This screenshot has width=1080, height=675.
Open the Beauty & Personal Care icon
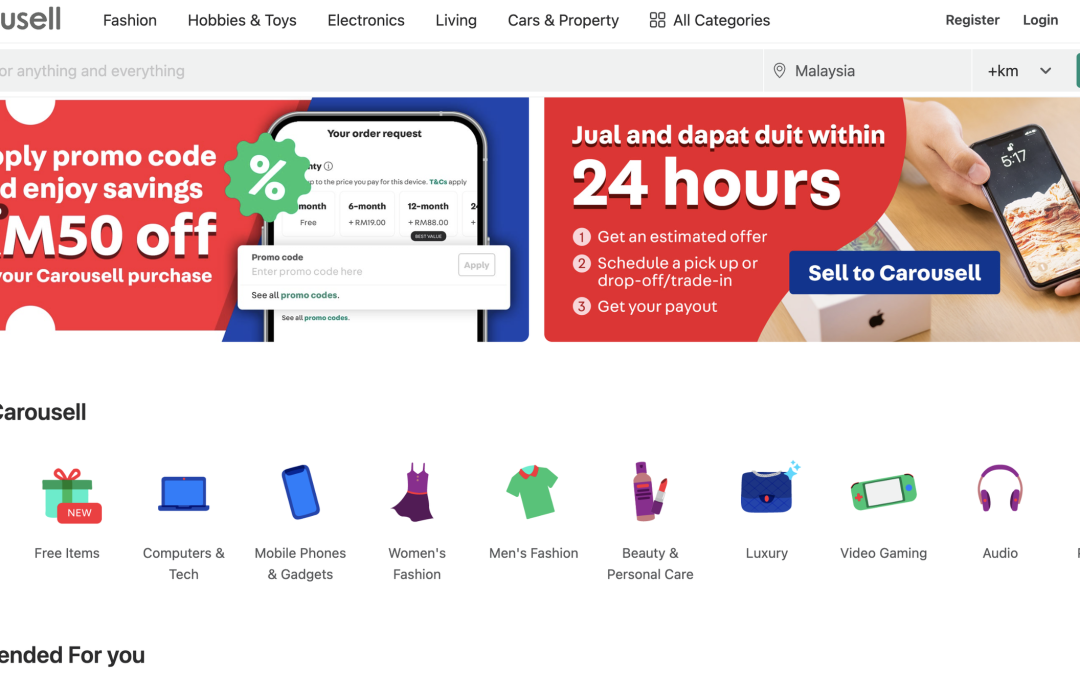pyautogui.click(x=650, y=491)
